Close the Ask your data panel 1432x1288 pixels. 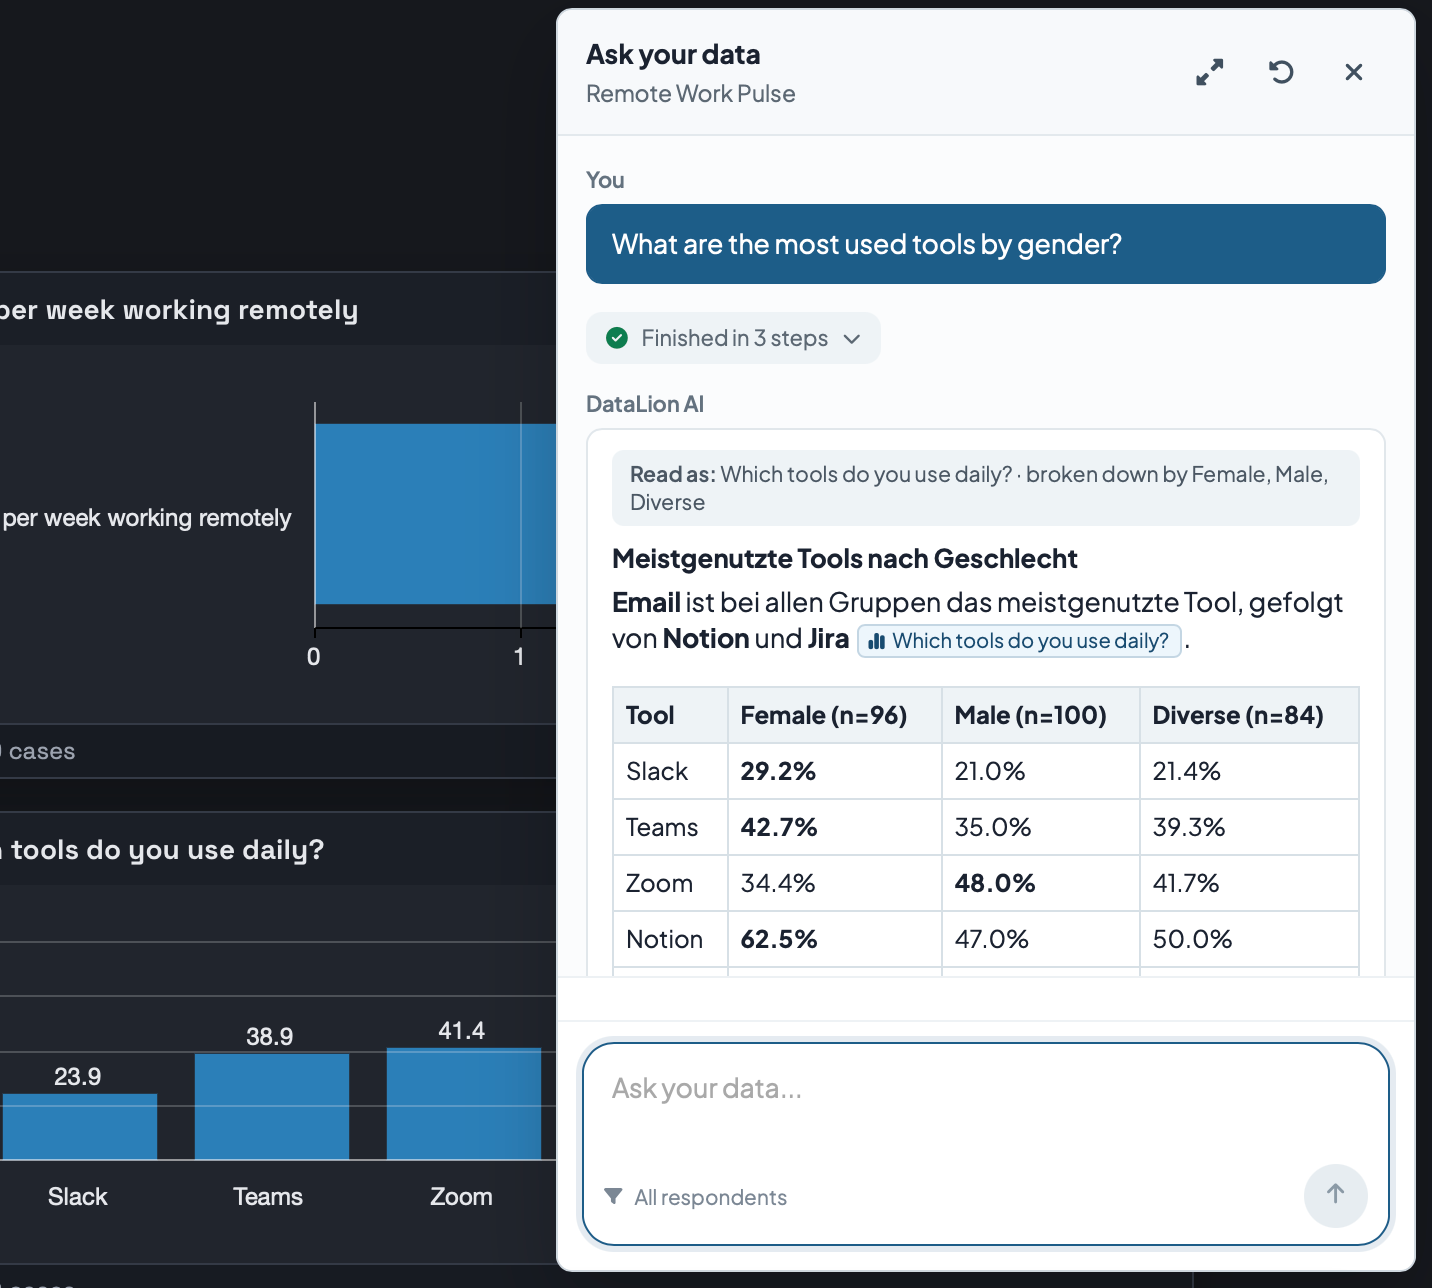point(1354,72)
